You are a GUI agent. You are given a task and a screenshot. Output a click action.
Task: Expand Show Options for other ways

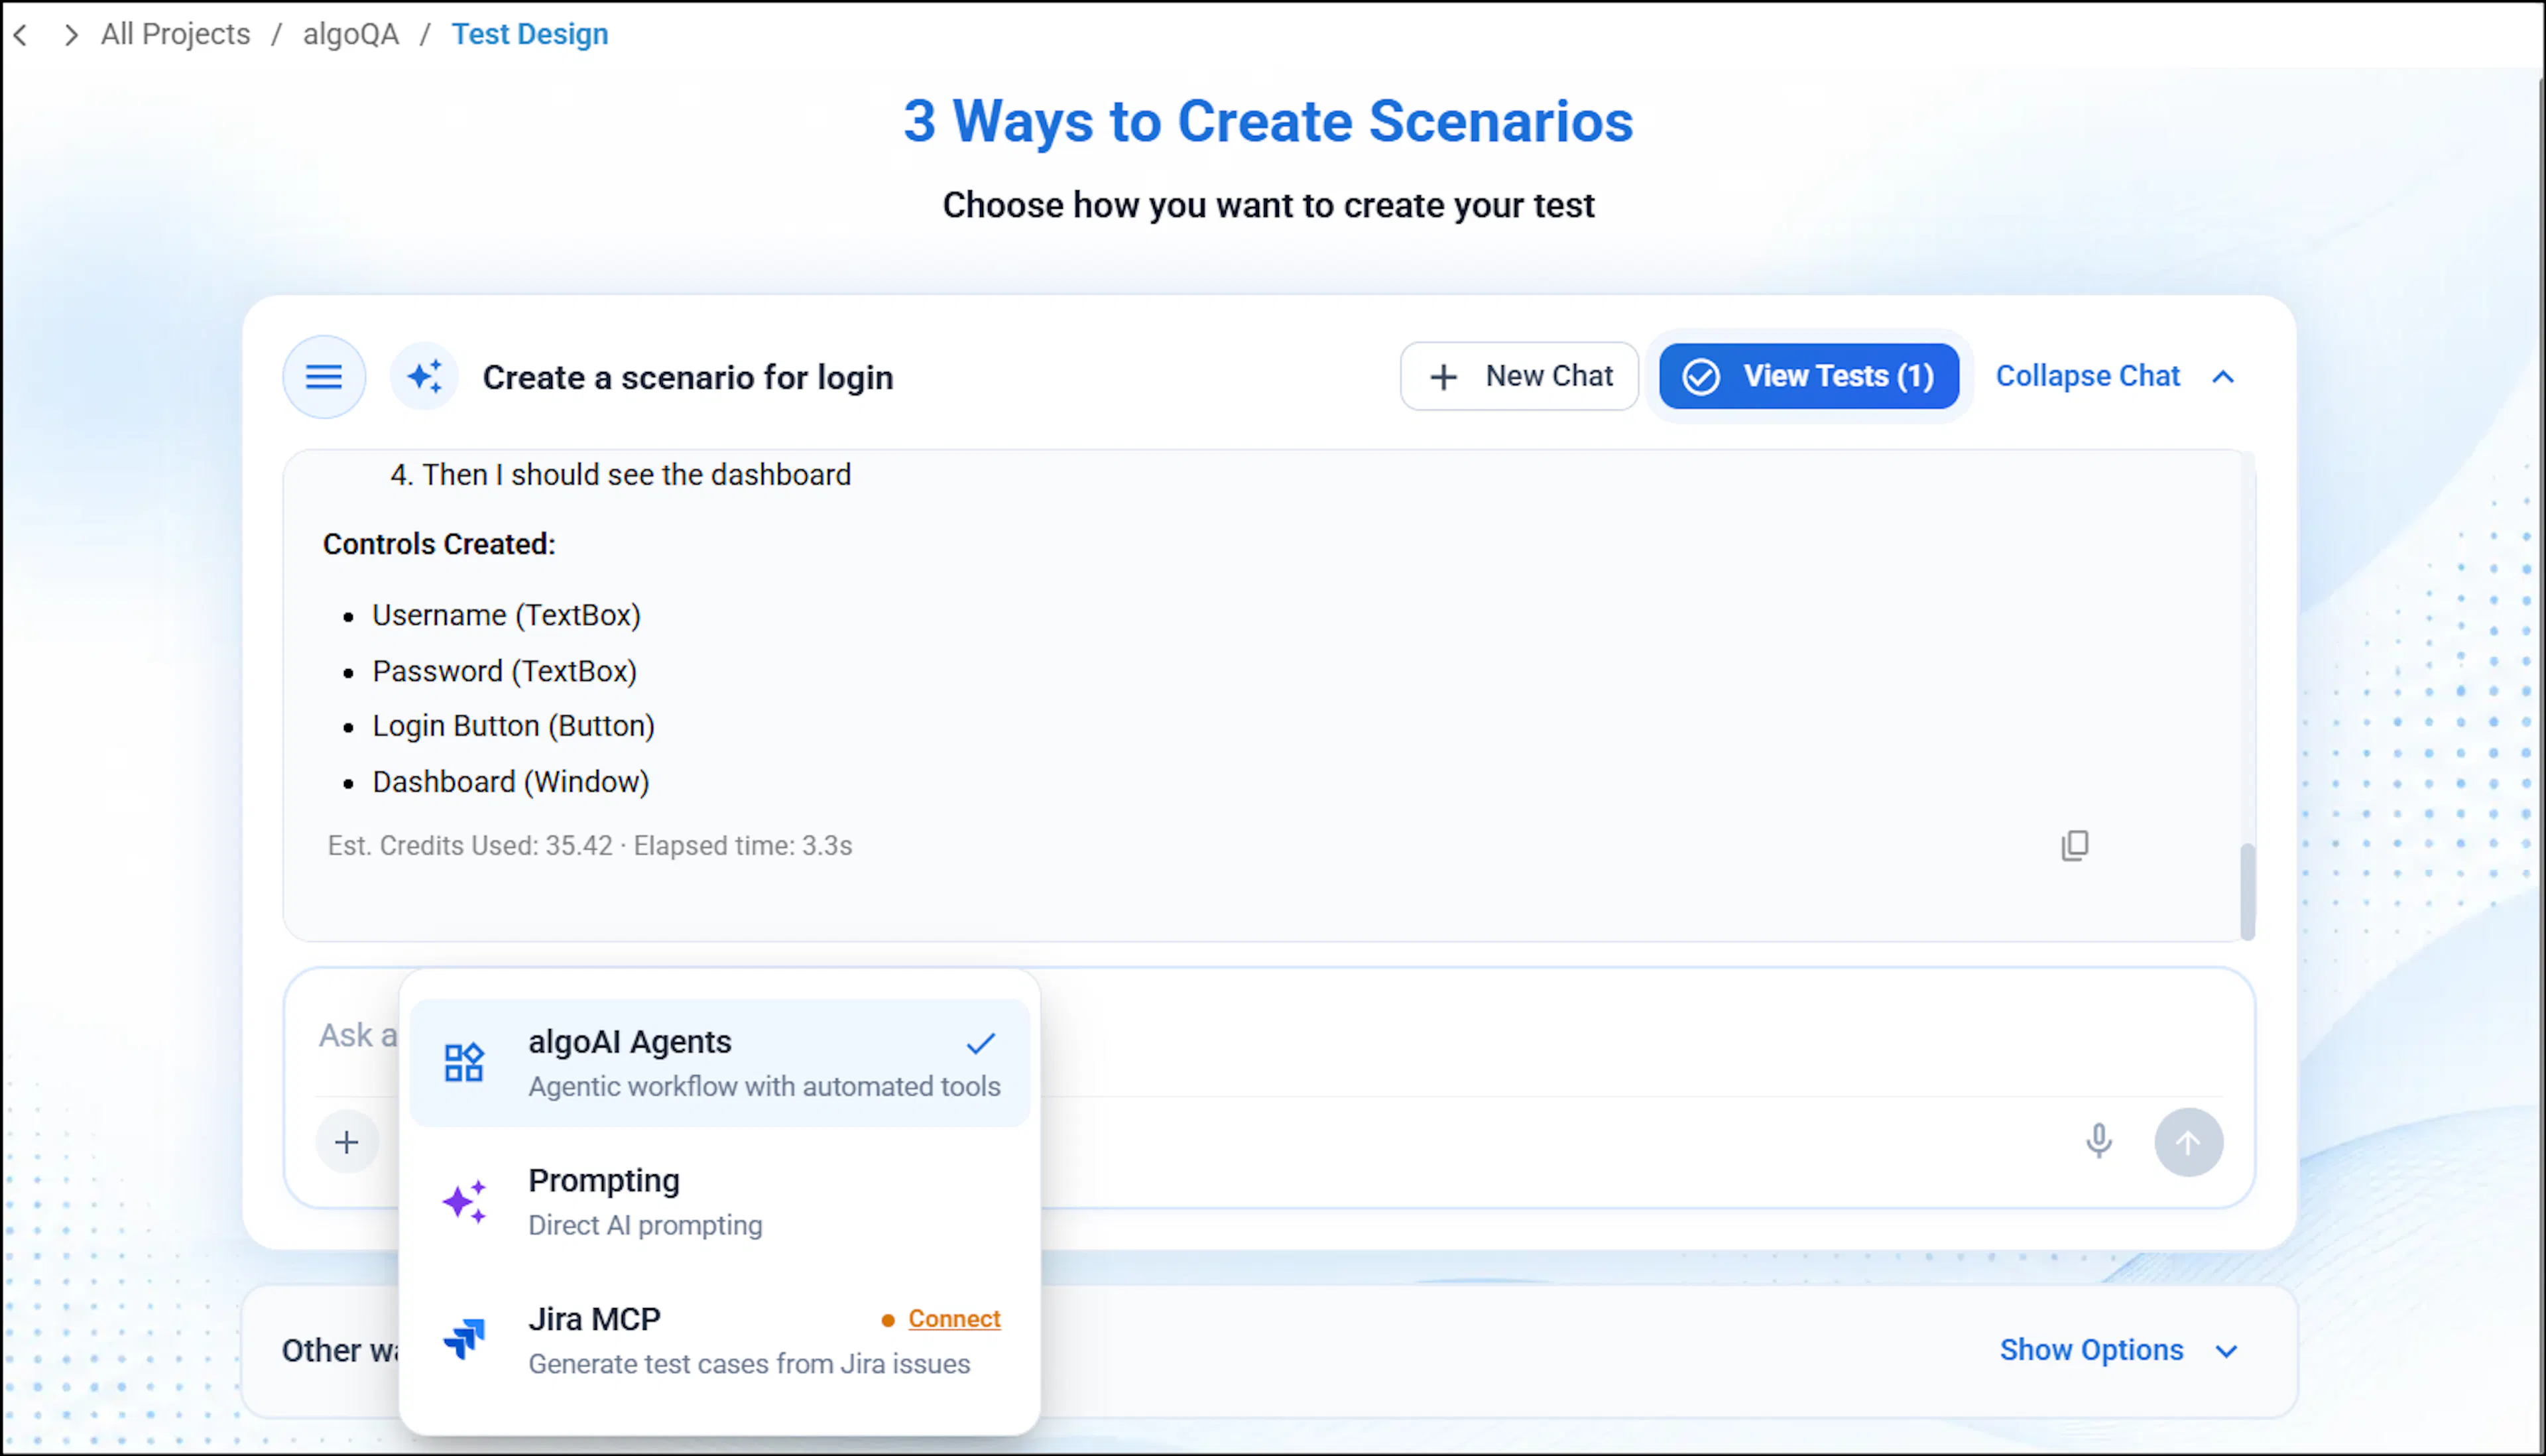pos(2119,1350)
